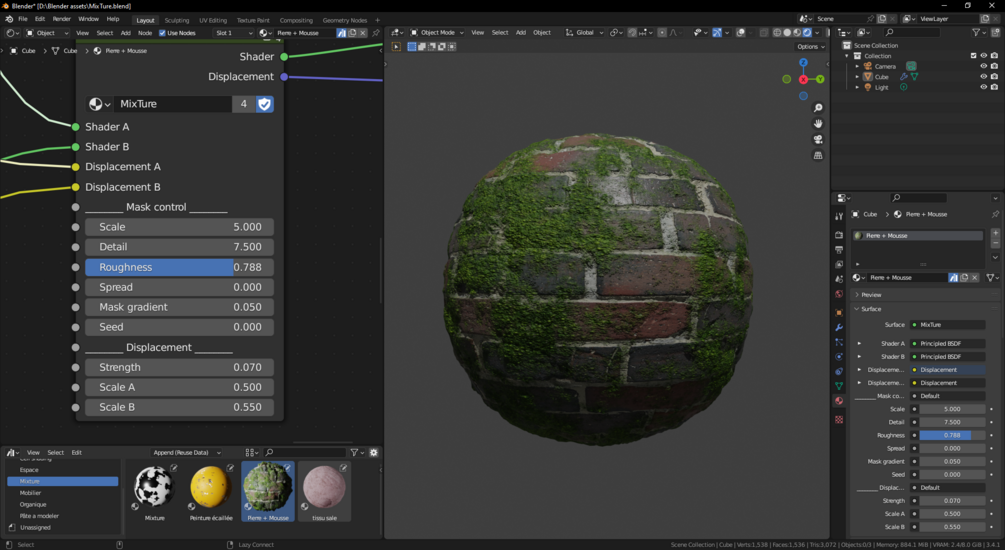This screenshot has height=550, width=1005.
Task: Open the Texture properties checker tab
Action: click(839, 419)
